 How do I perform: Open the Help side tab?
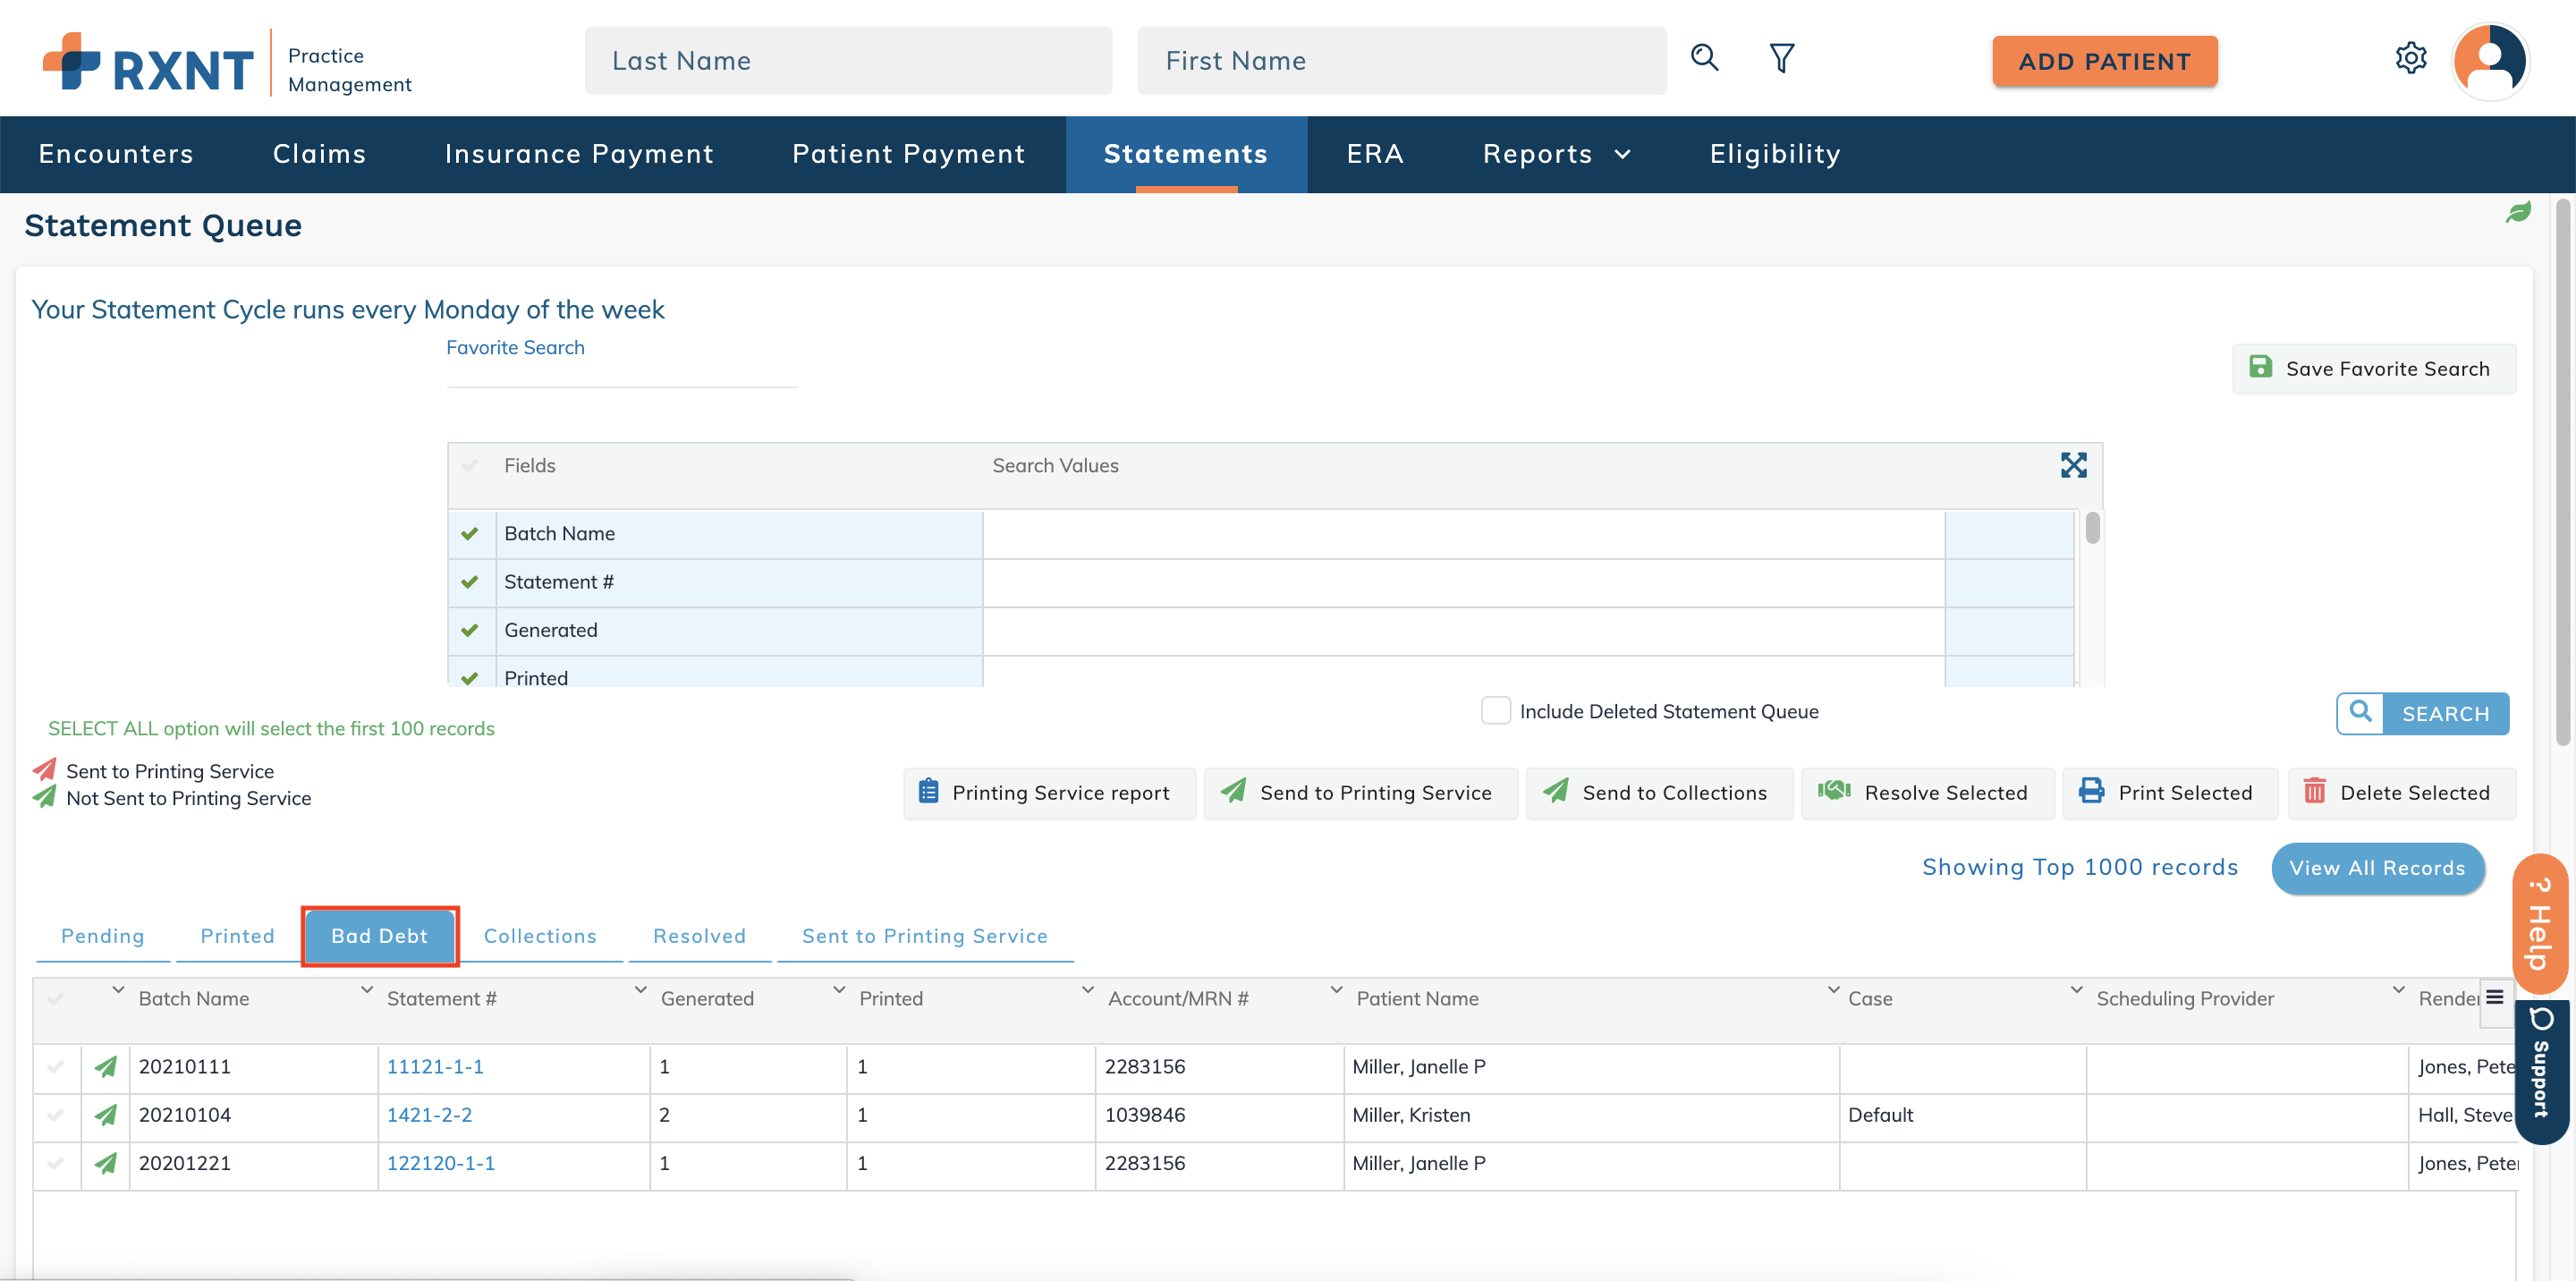[x=2539, y=925]
